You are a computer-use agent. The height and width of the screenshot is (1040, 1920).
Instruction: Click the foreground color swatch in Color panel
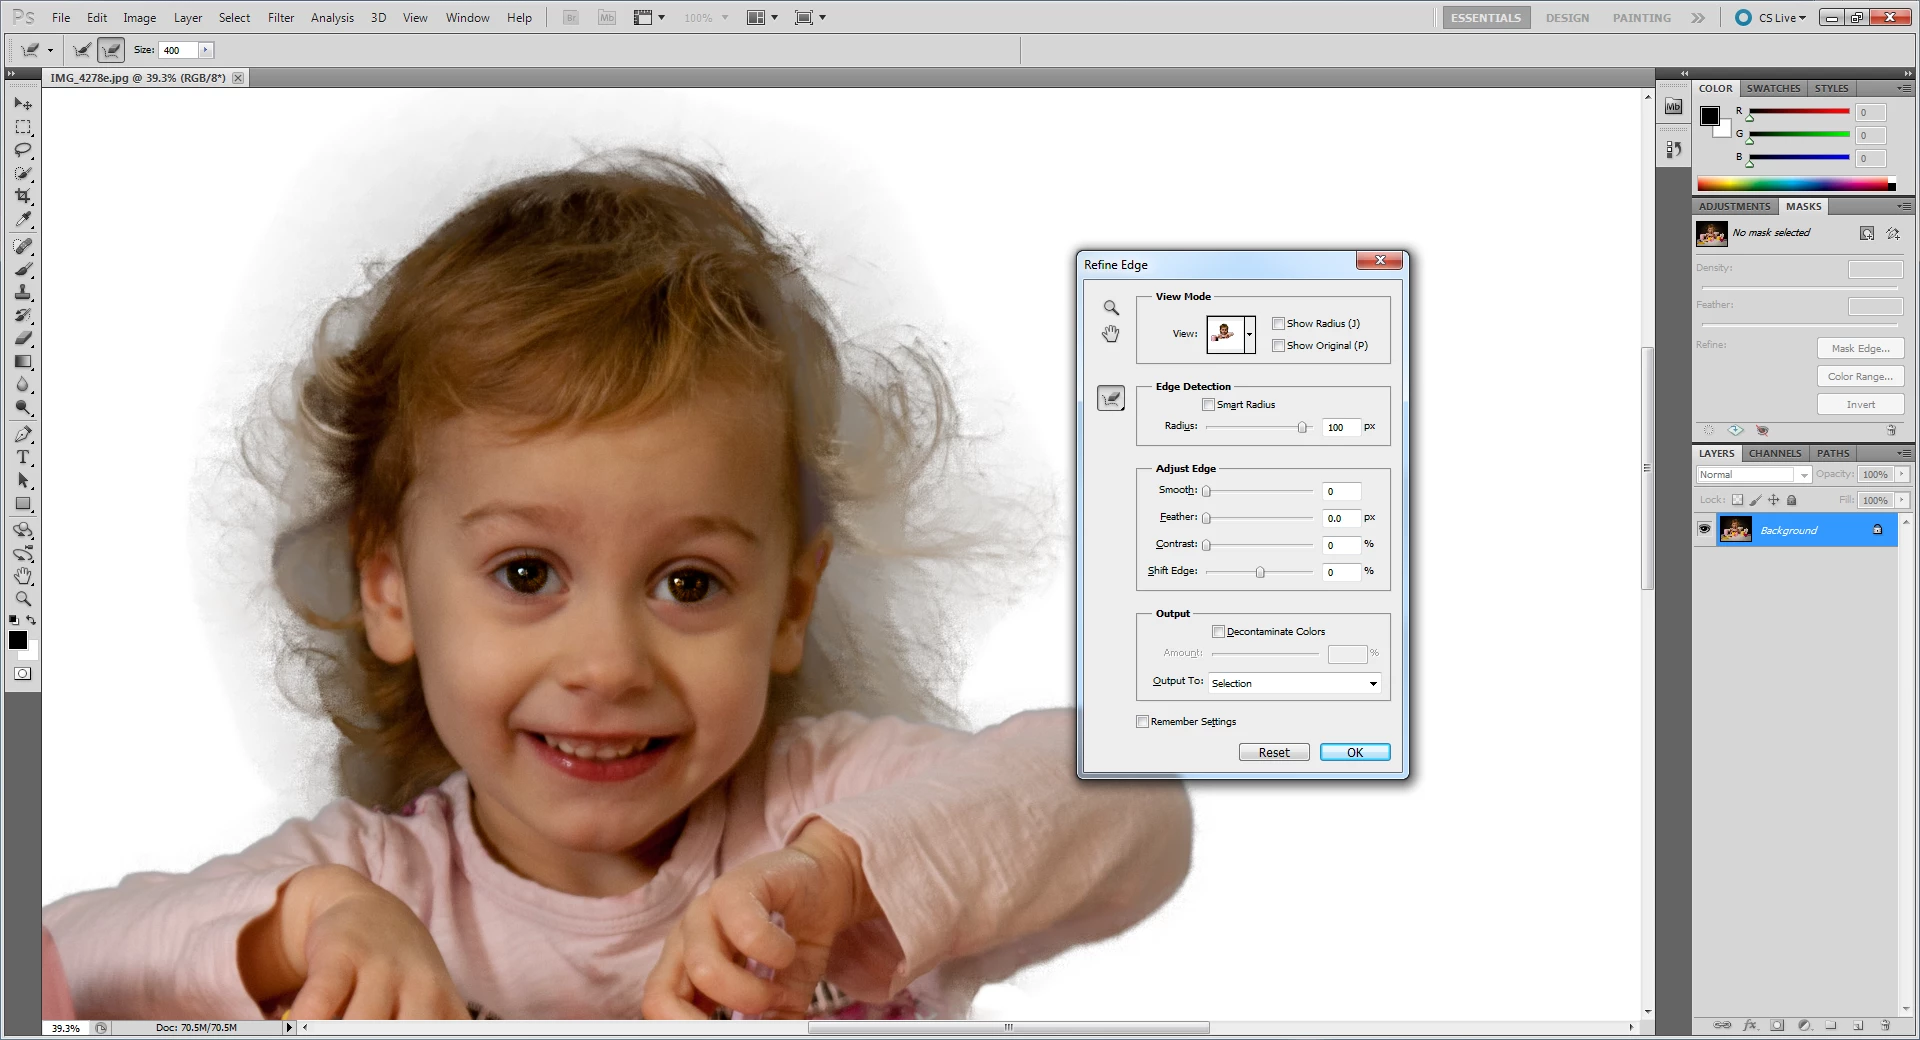[x=1710, y=116]
